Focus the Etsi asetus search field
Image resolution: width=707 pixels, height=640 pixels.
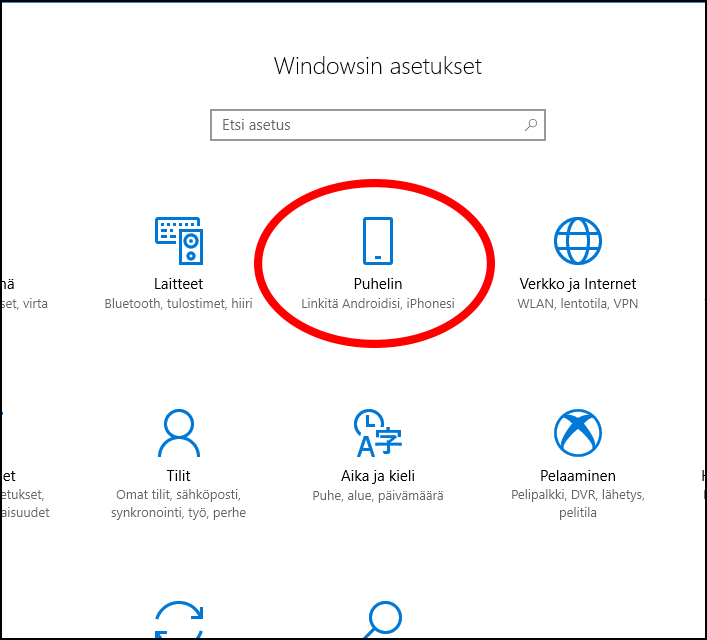(x=378, y=125)
